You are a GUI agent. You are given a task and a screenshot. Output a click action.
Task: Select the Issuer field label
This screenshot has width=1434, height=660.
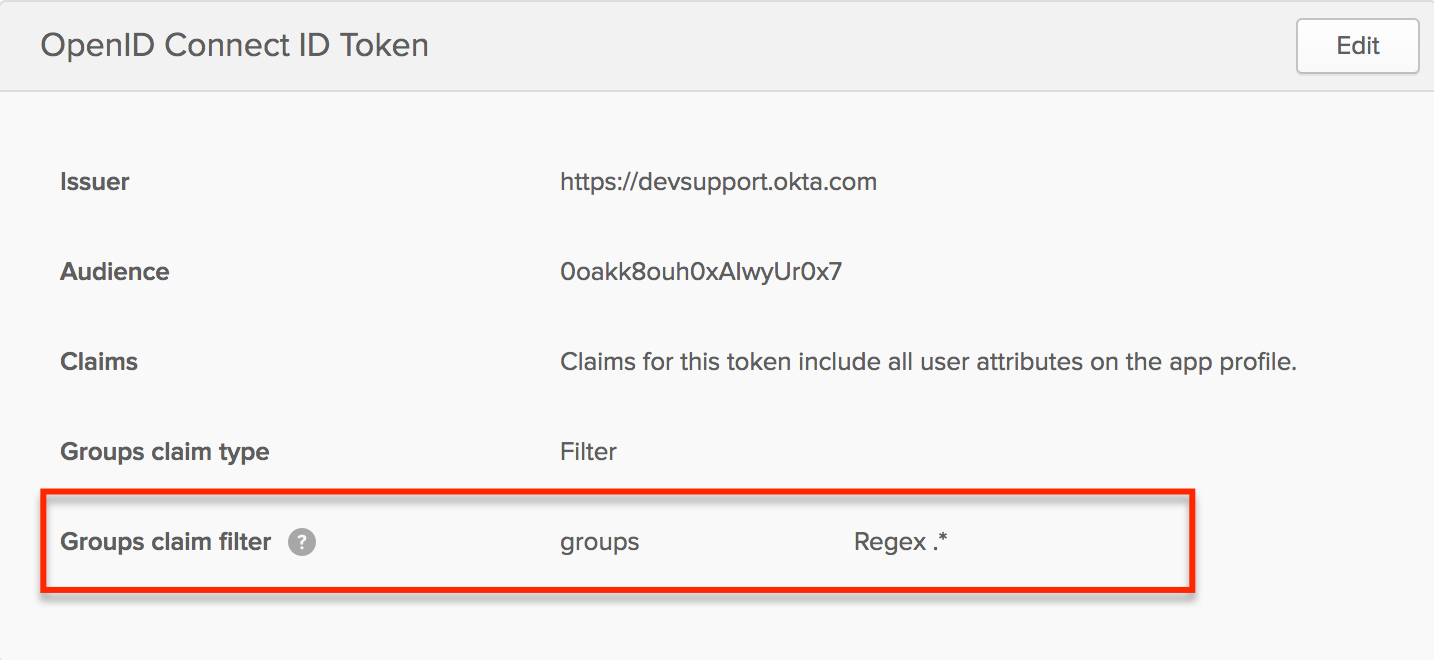click(95, 182)
